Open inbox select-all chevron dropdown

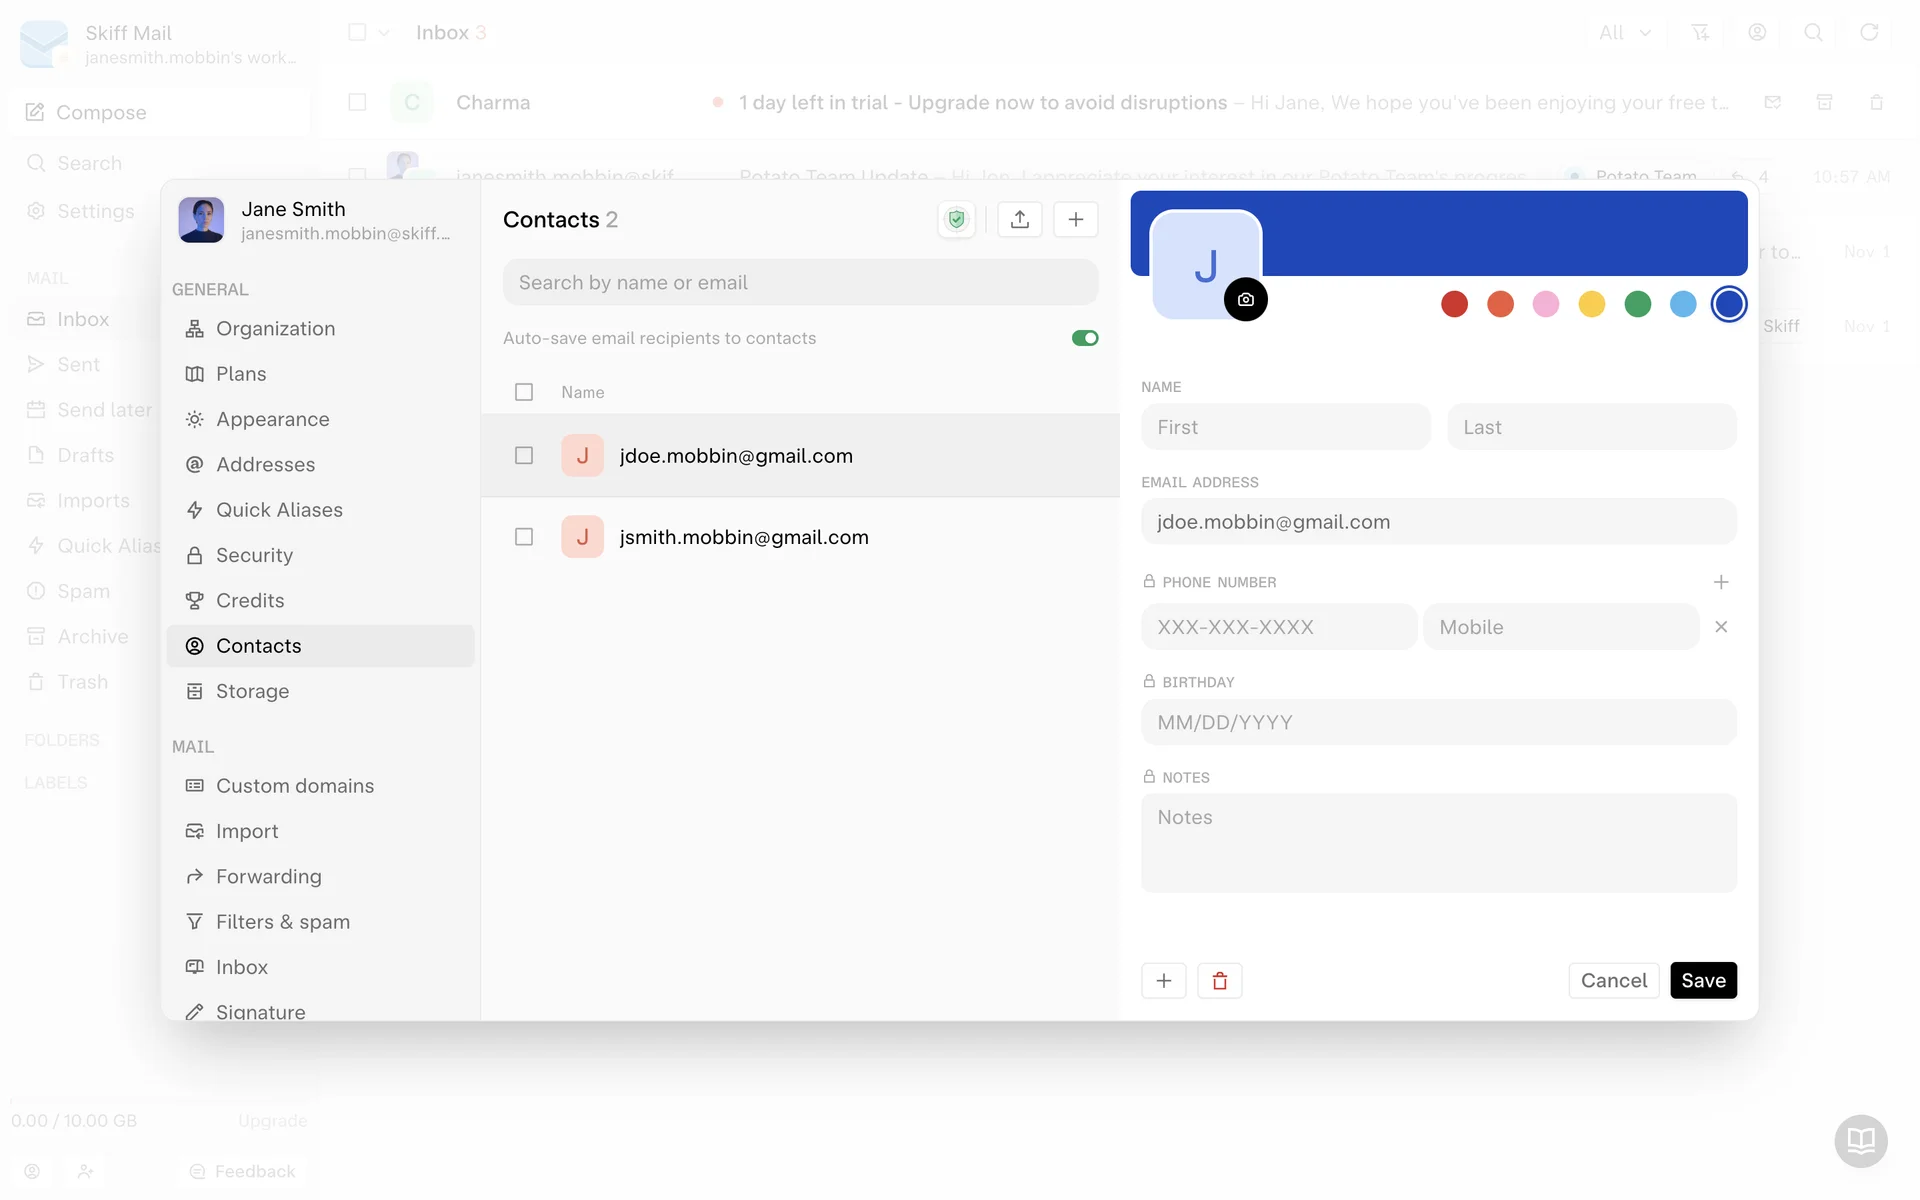[x=384, y=33]
